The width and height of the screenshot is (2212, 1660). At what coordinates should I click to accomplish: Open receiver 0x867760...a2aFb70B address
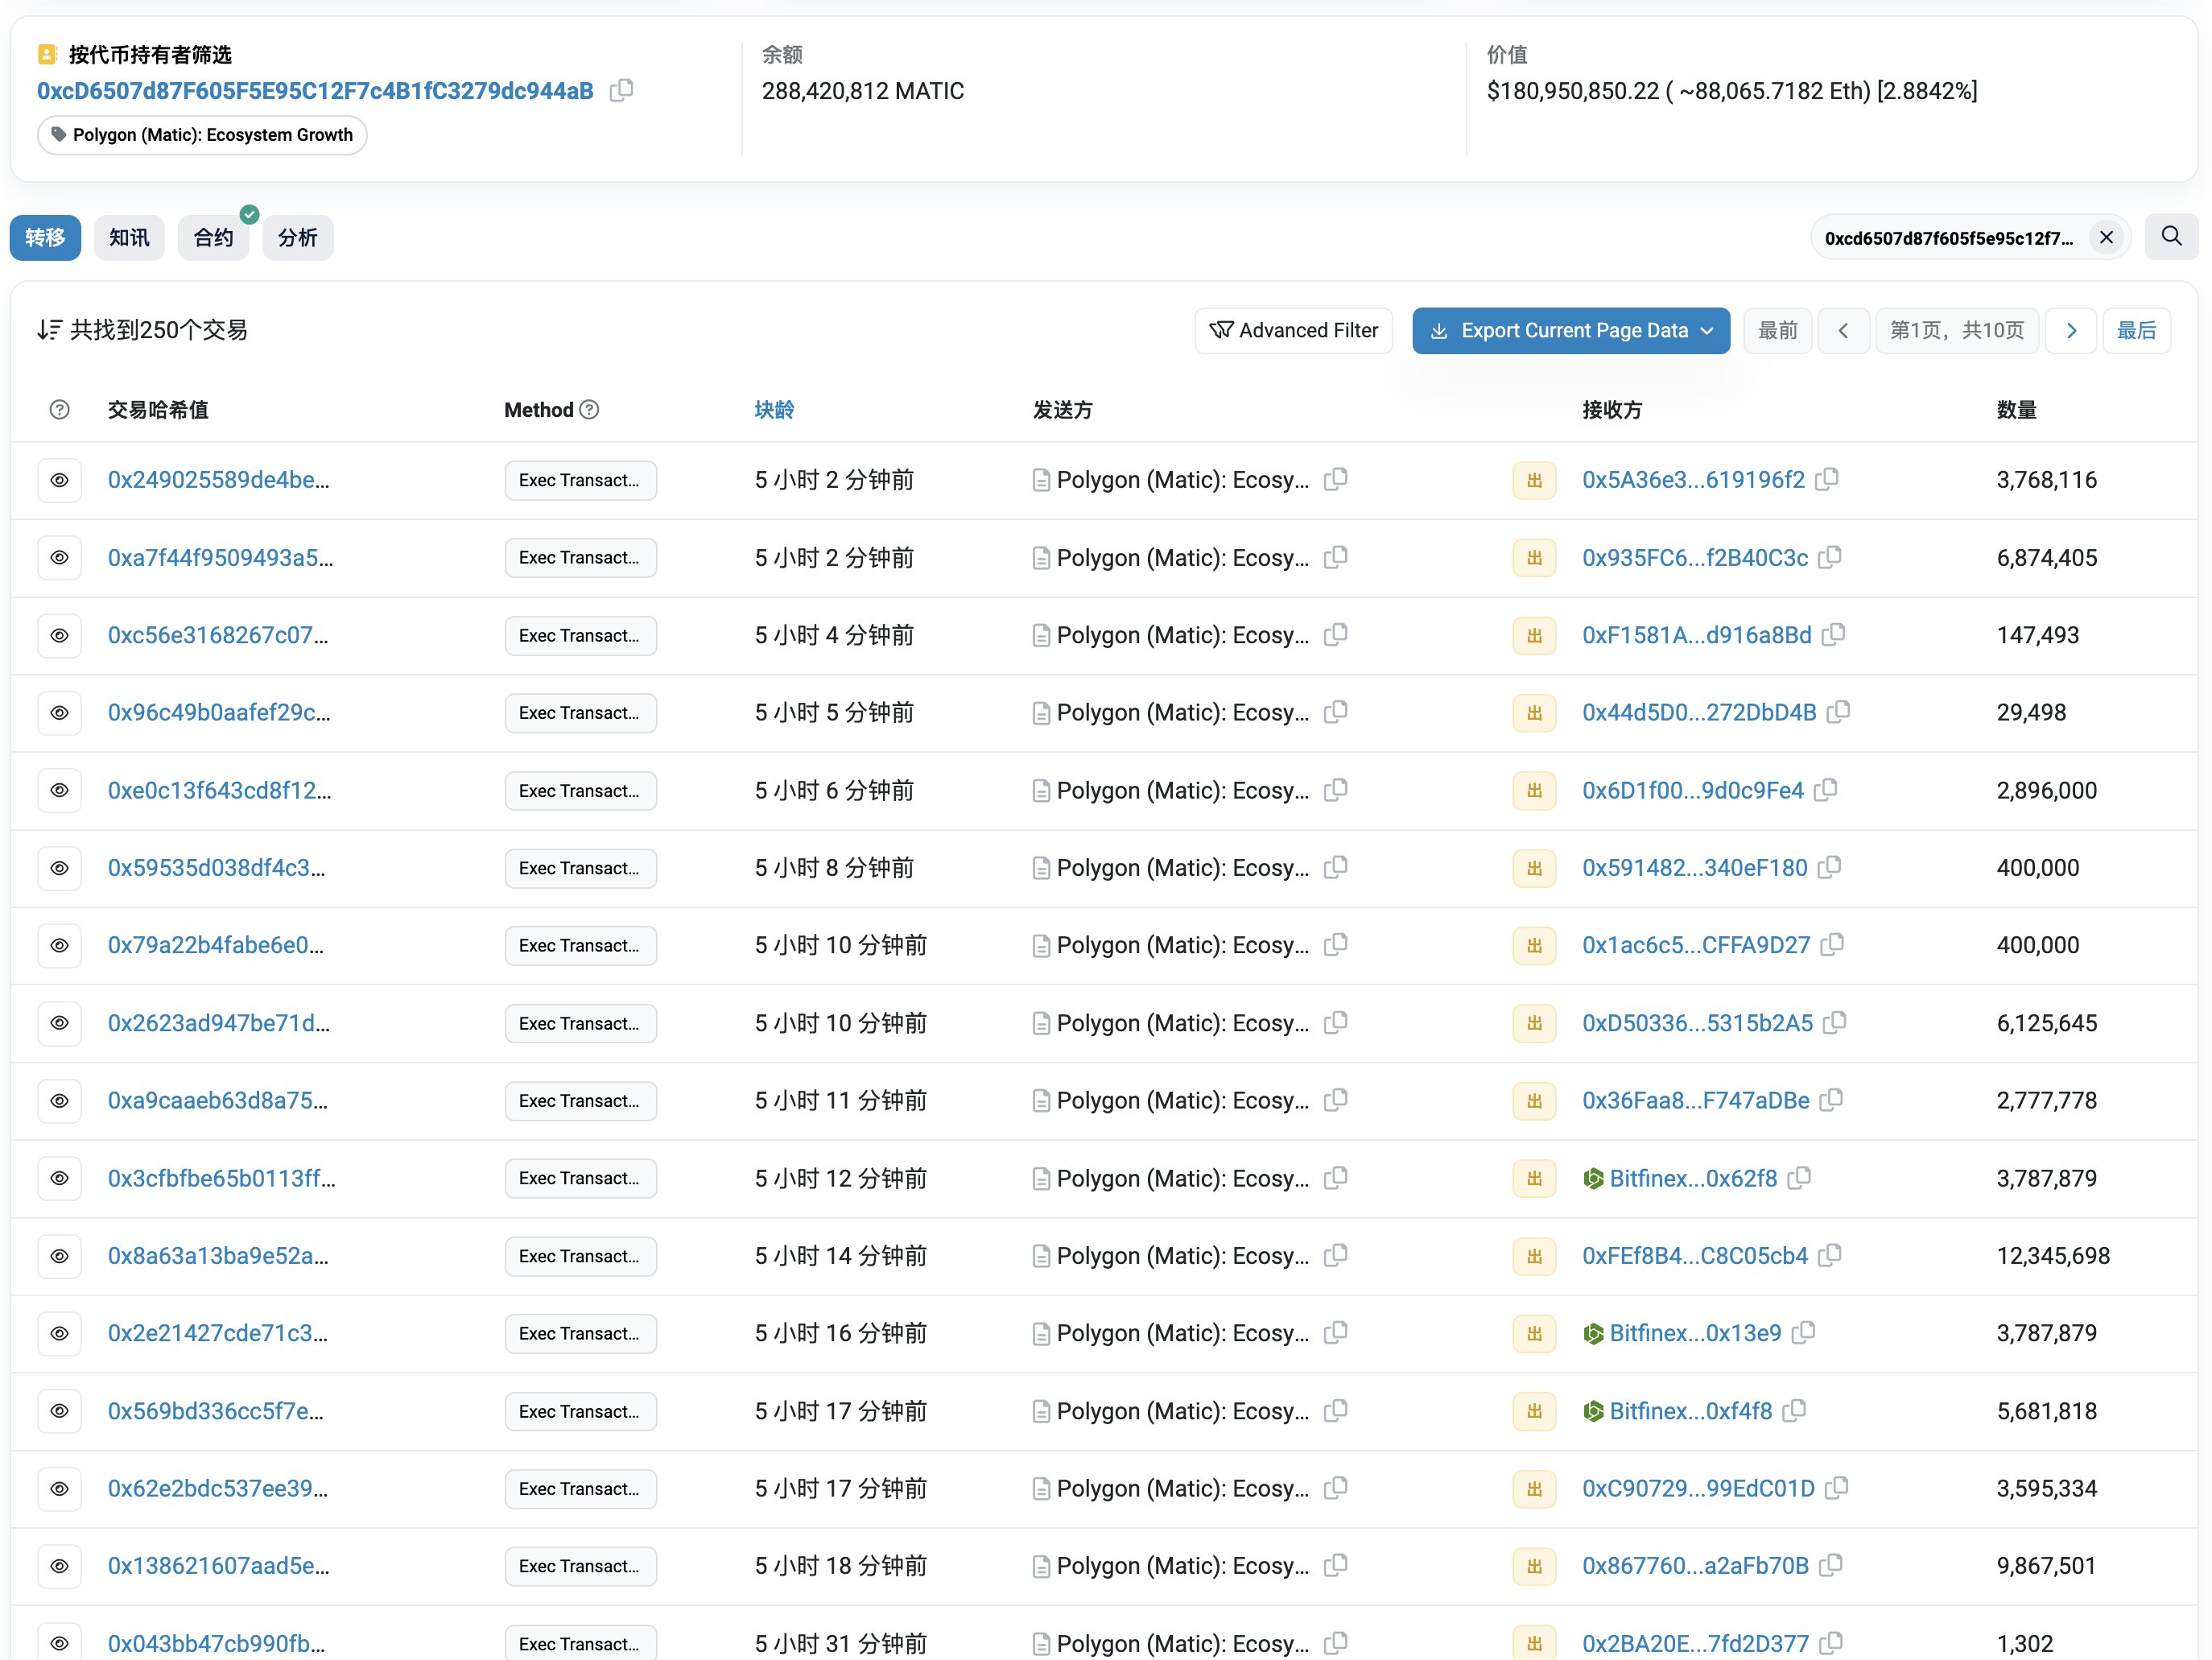(1695, 1566)
